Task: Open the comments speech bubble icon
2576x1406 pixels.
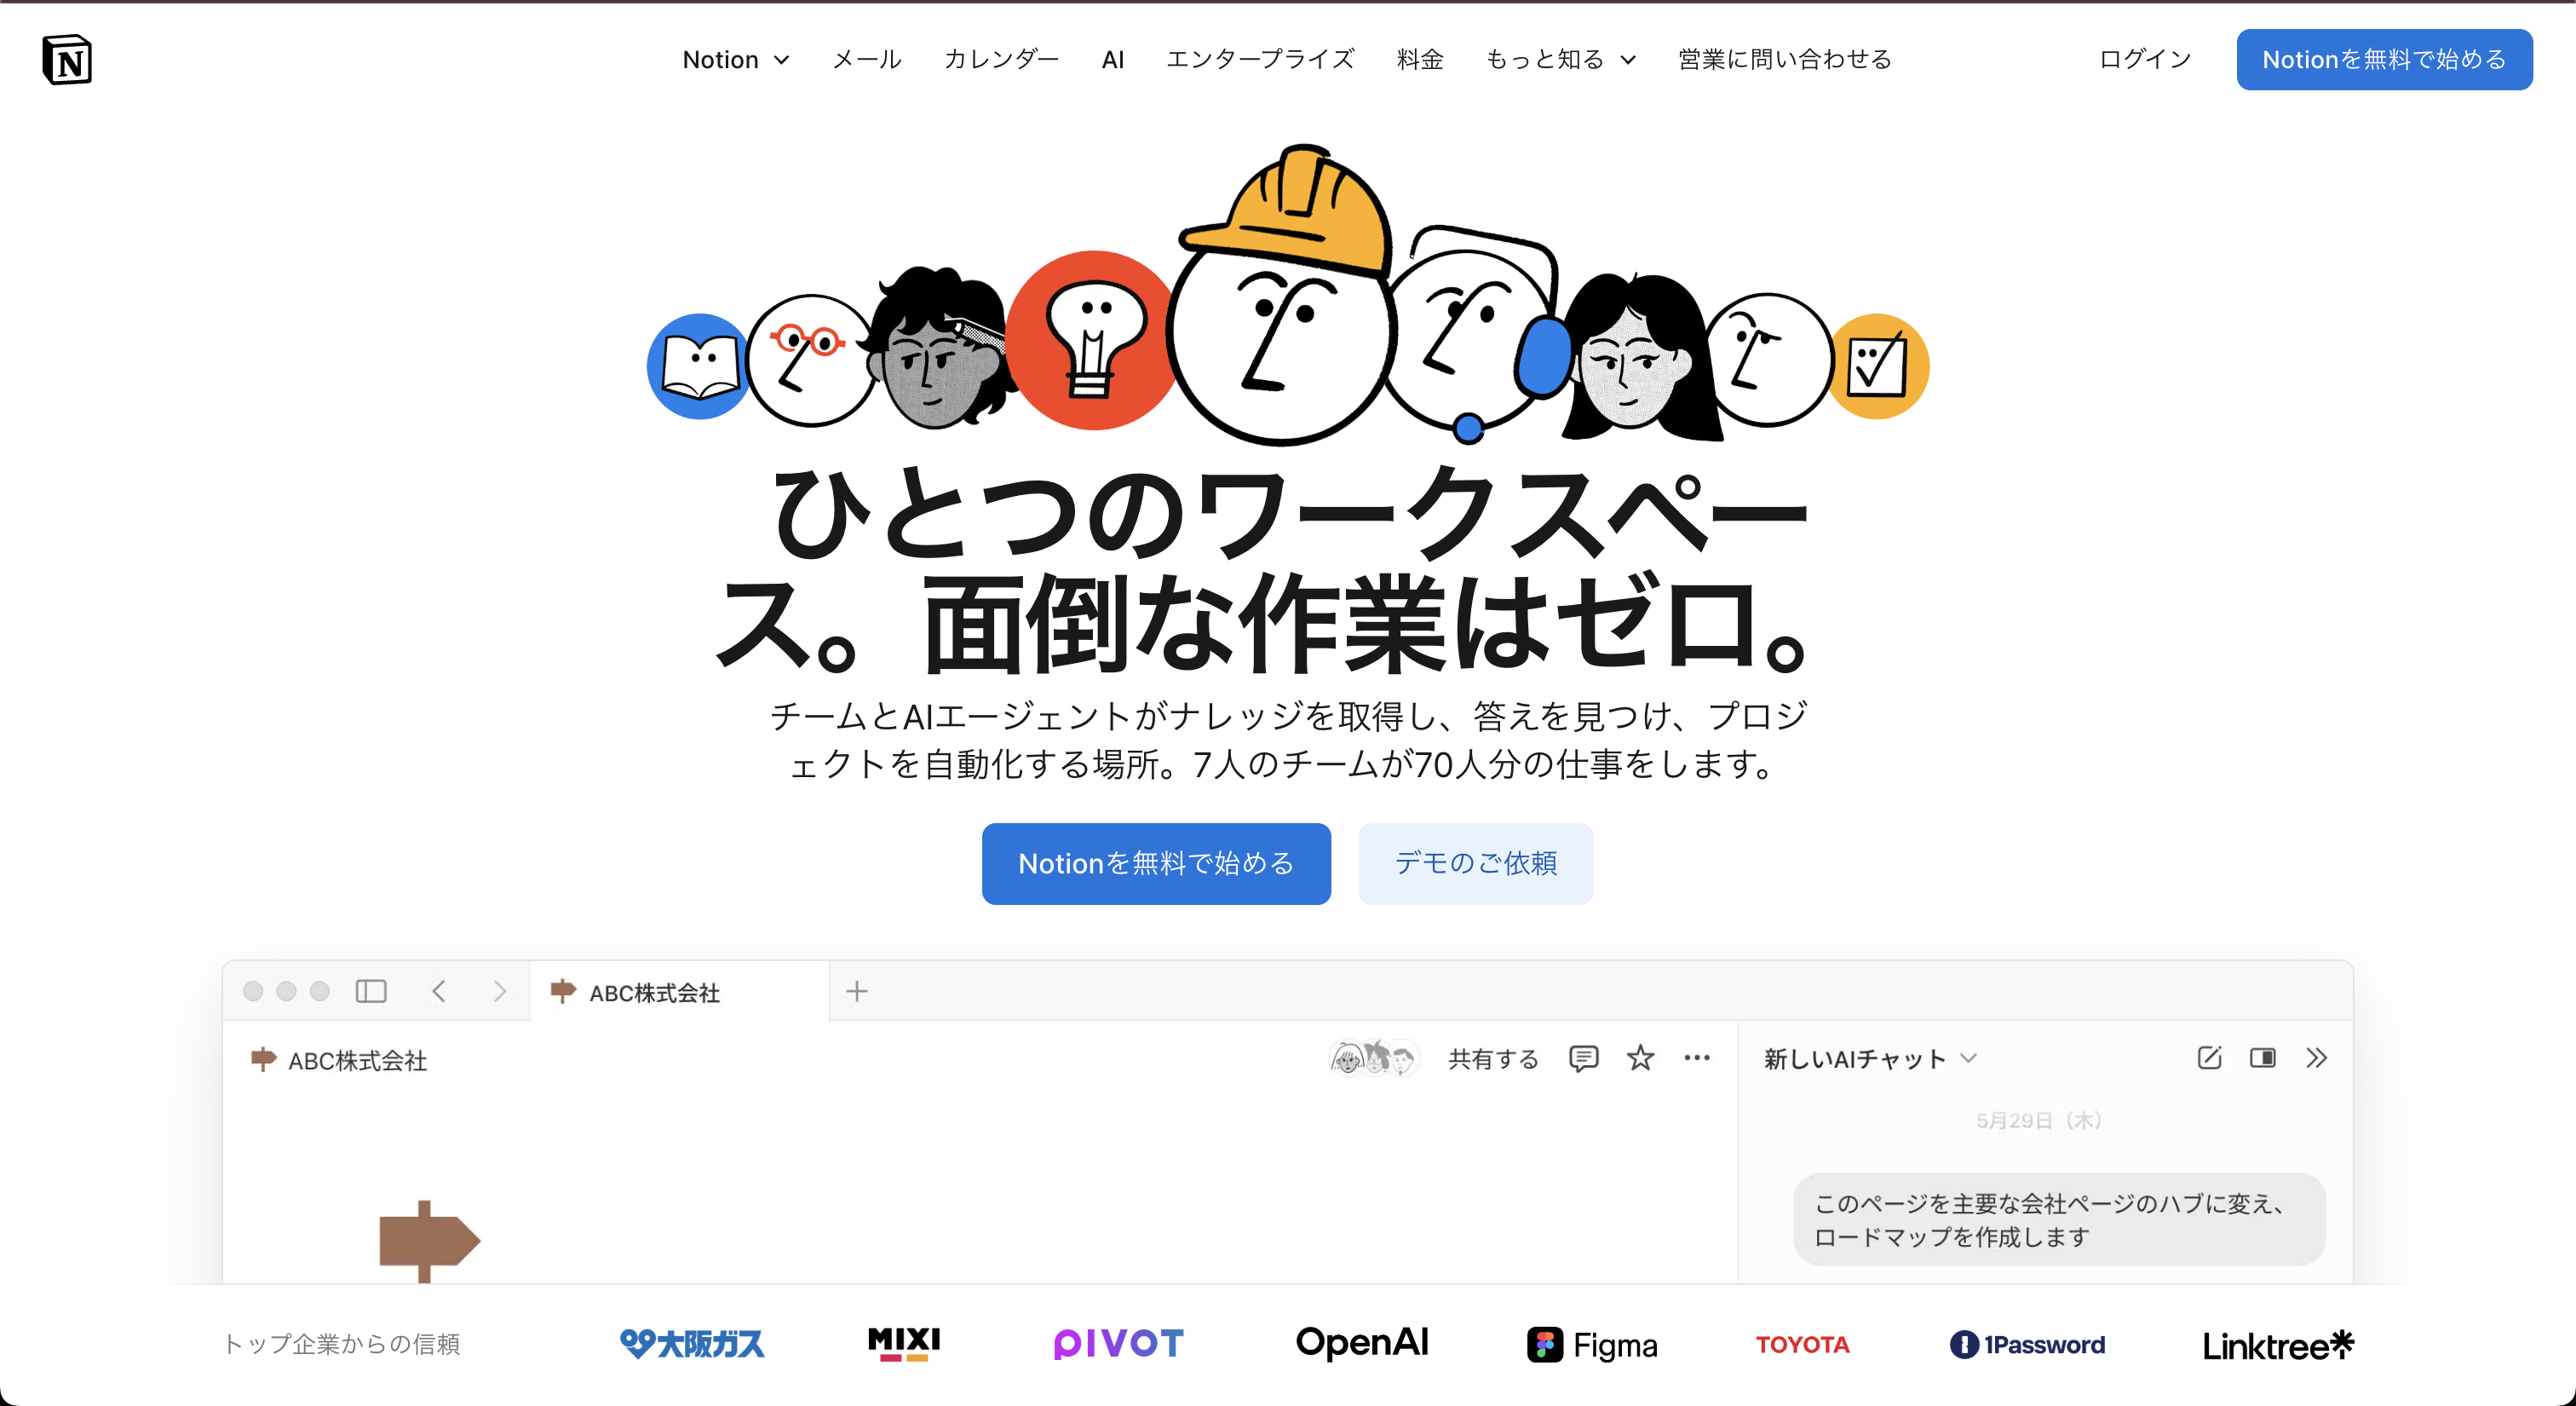Action: 1584,1058
